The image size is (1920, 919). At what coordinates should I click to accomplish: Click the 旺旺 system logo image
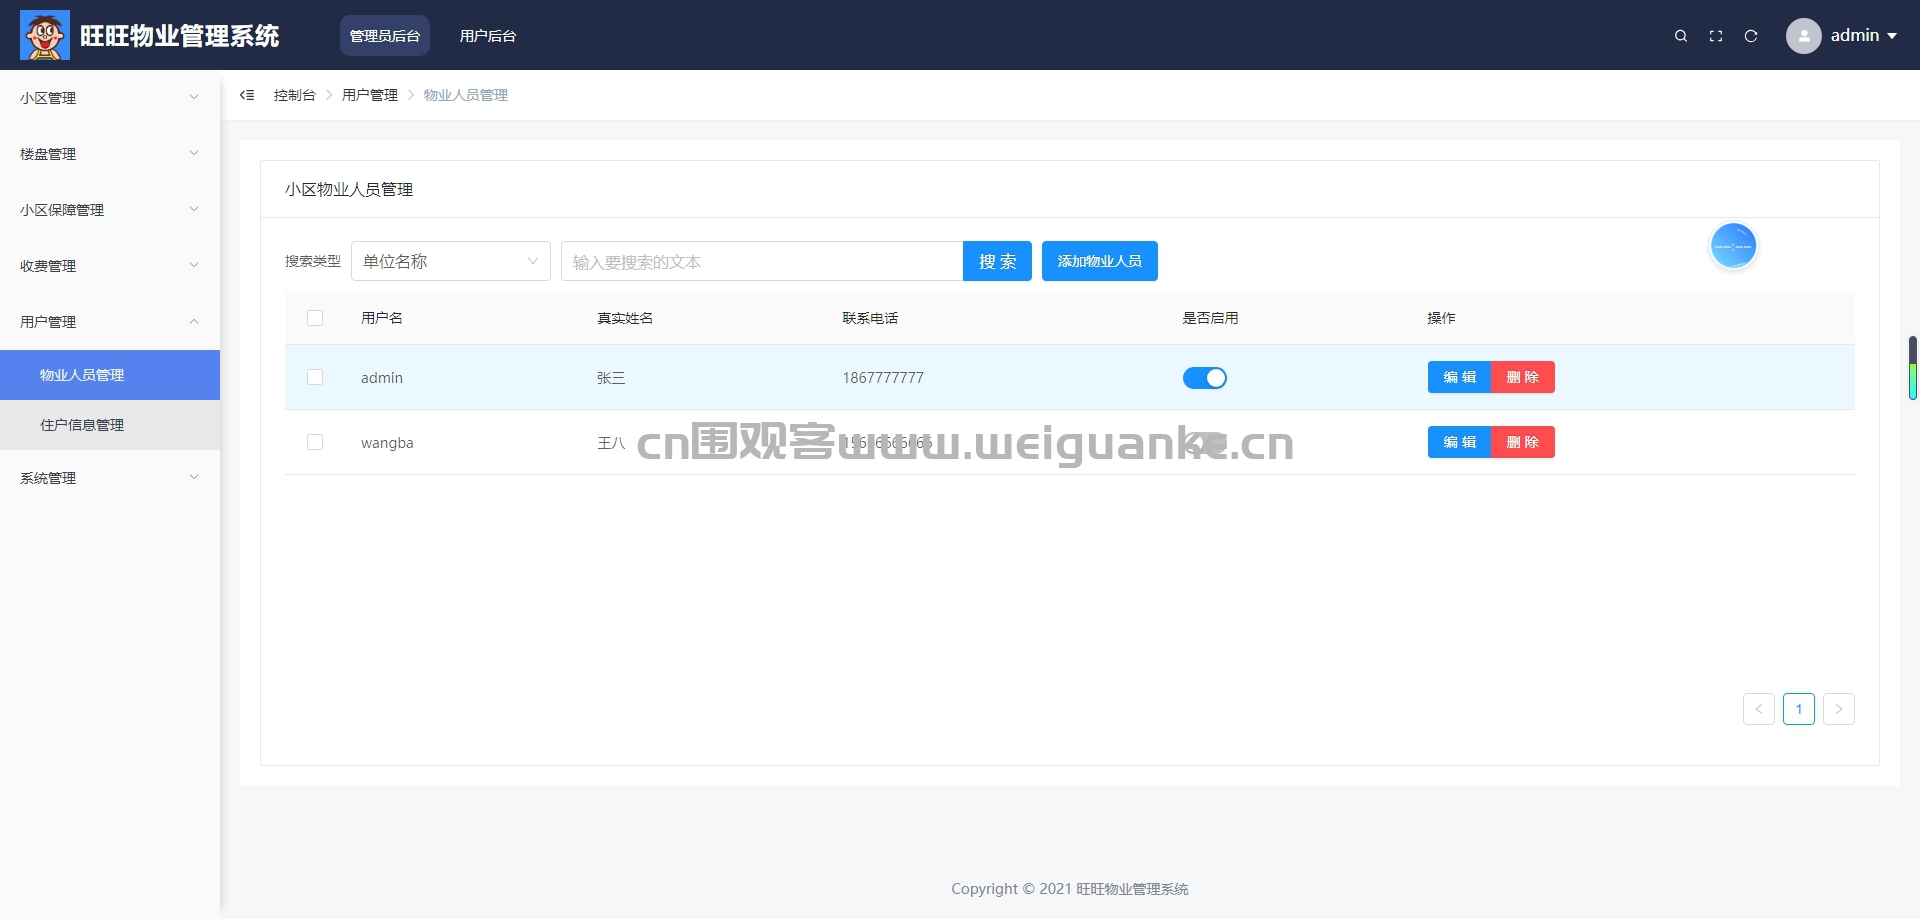tap(45, 35)
